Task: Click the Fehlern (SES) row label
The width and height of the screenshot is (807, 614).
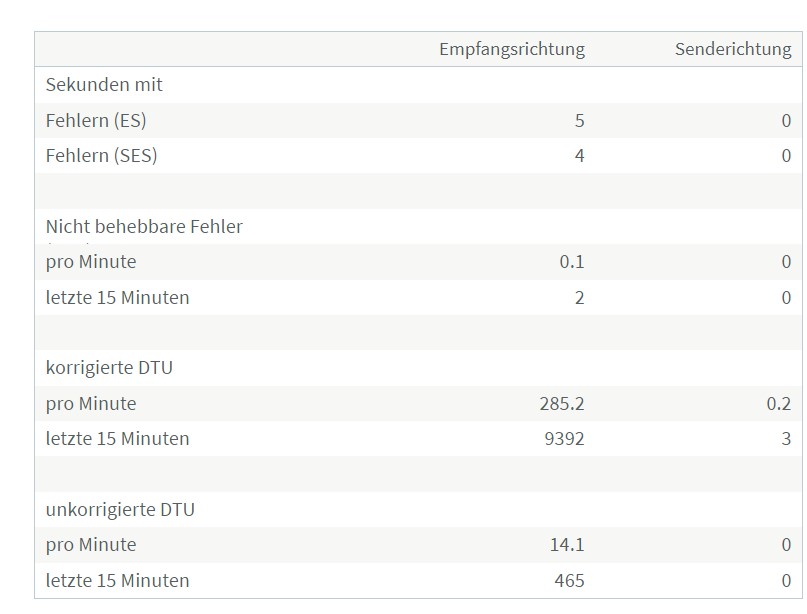Action: [x=101, y=155]
